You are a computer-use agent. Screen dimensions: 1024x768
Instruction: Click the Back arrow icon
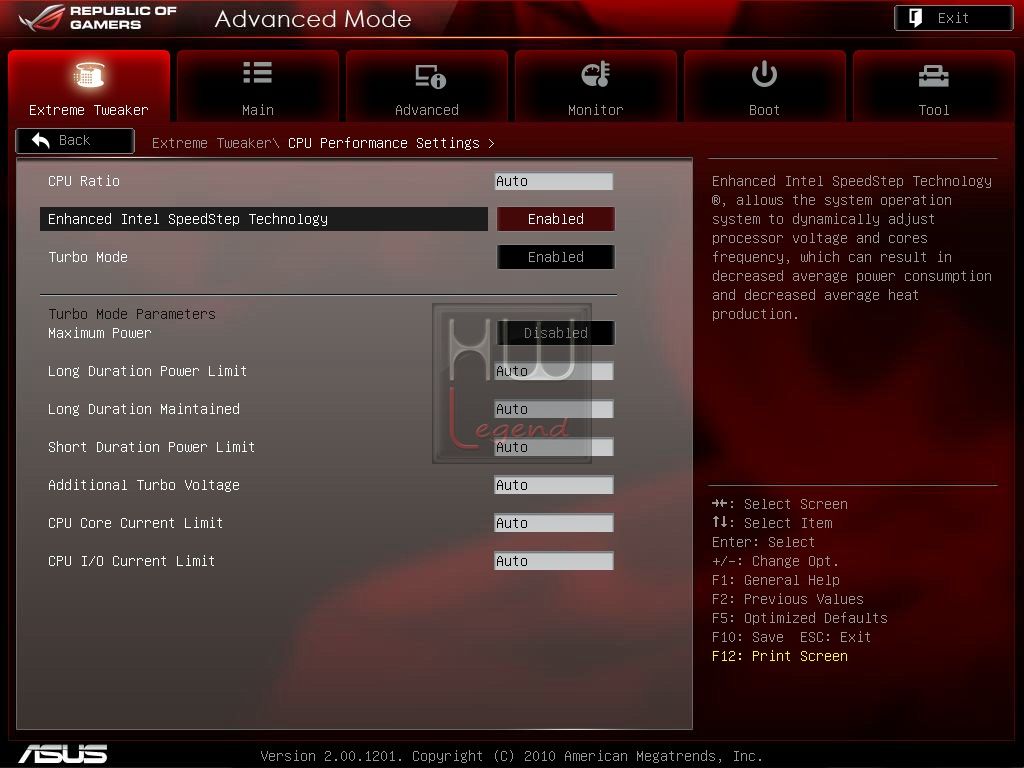coord(40,140)
